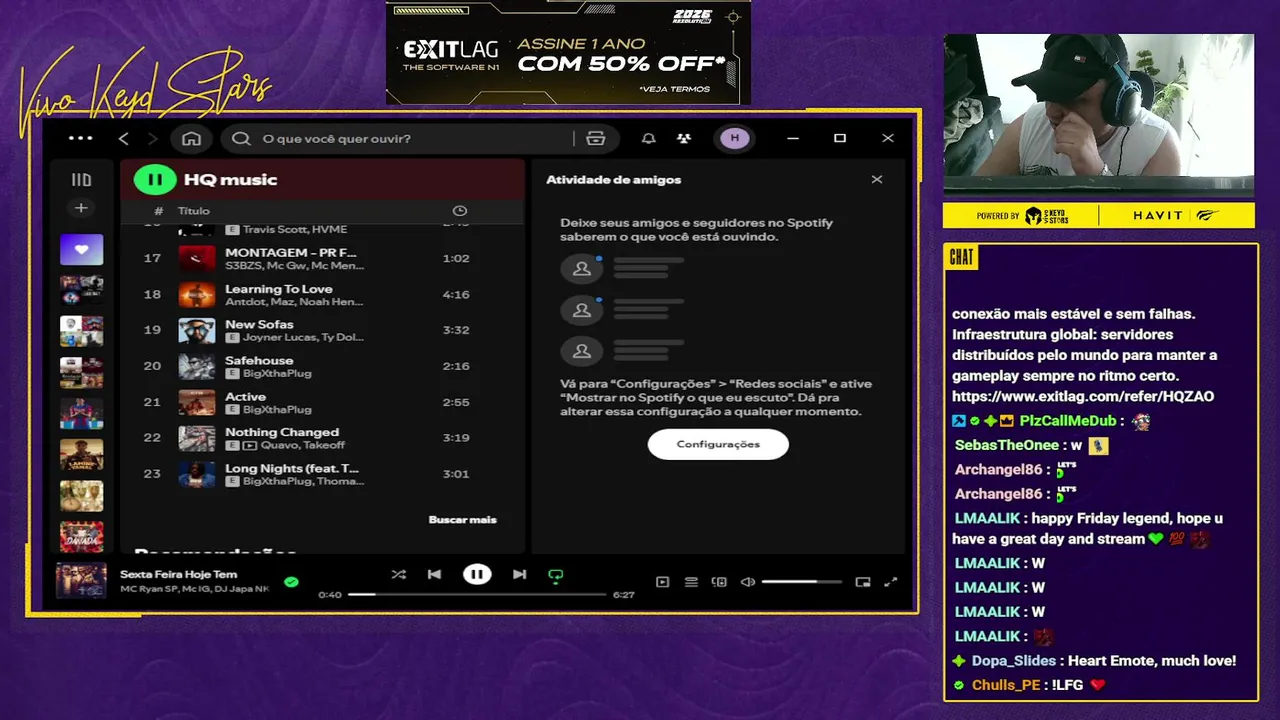The image size is (1280, 720).
Task: Open now playing title 'Sexta Feira Hoje Tem'
Action: [179, 574]
